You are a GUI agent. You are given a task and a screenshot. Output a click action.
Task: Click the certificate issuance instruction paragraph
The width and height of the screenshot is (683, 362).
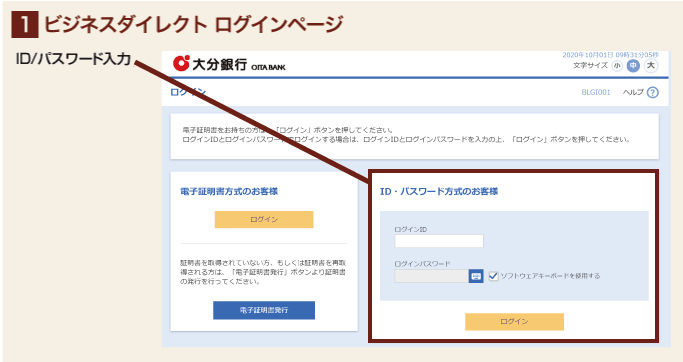tap(263, 272)
